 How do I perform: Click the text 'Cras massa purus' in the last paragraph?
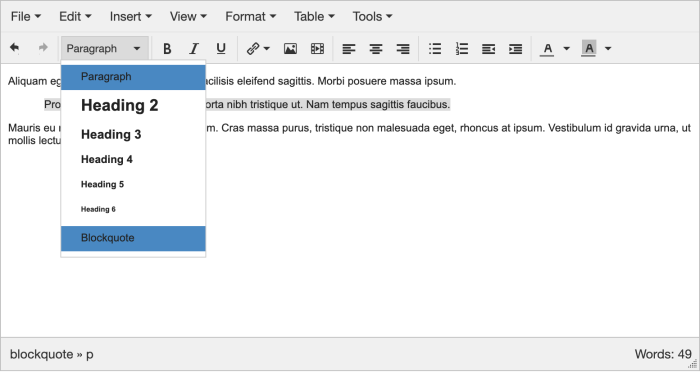(x=266, y=128)
